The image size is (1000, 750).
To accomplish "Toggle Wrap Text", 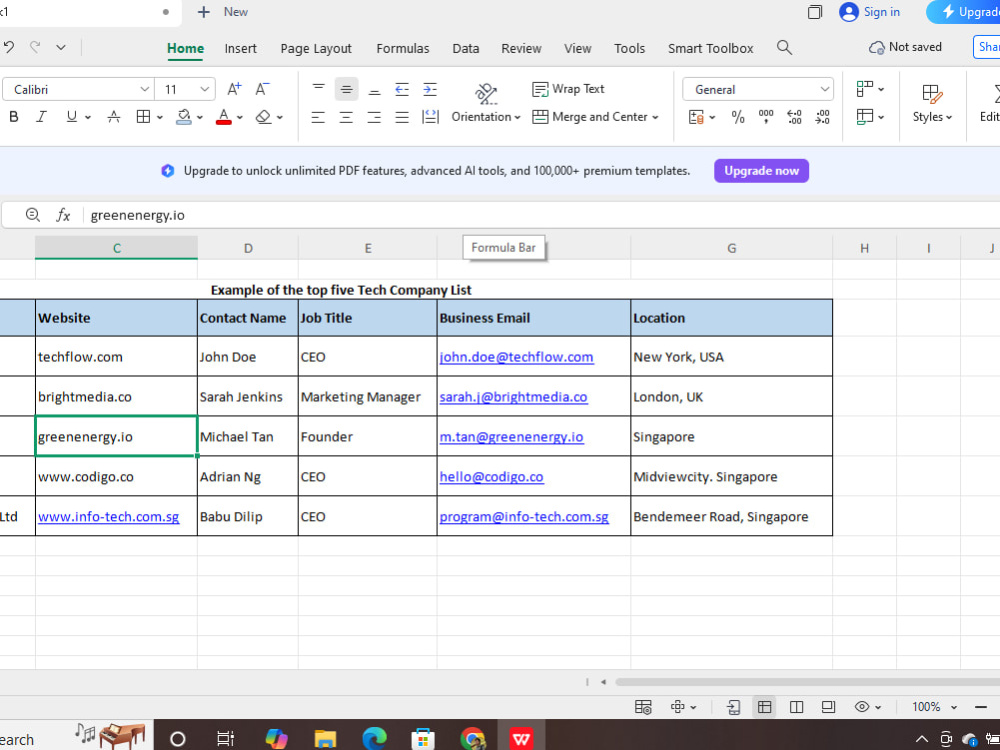I will pos(568,89).
